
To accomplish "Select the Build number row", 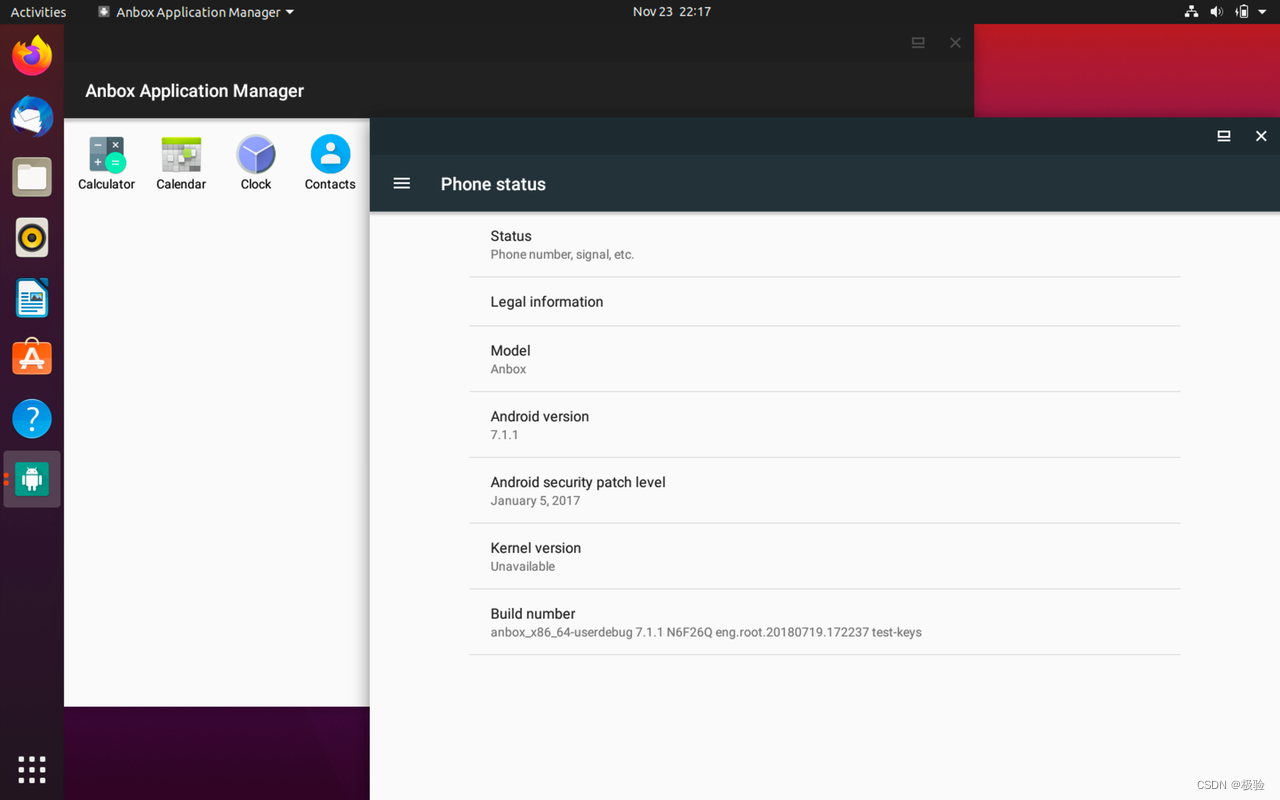I will (x=825, y=622).
